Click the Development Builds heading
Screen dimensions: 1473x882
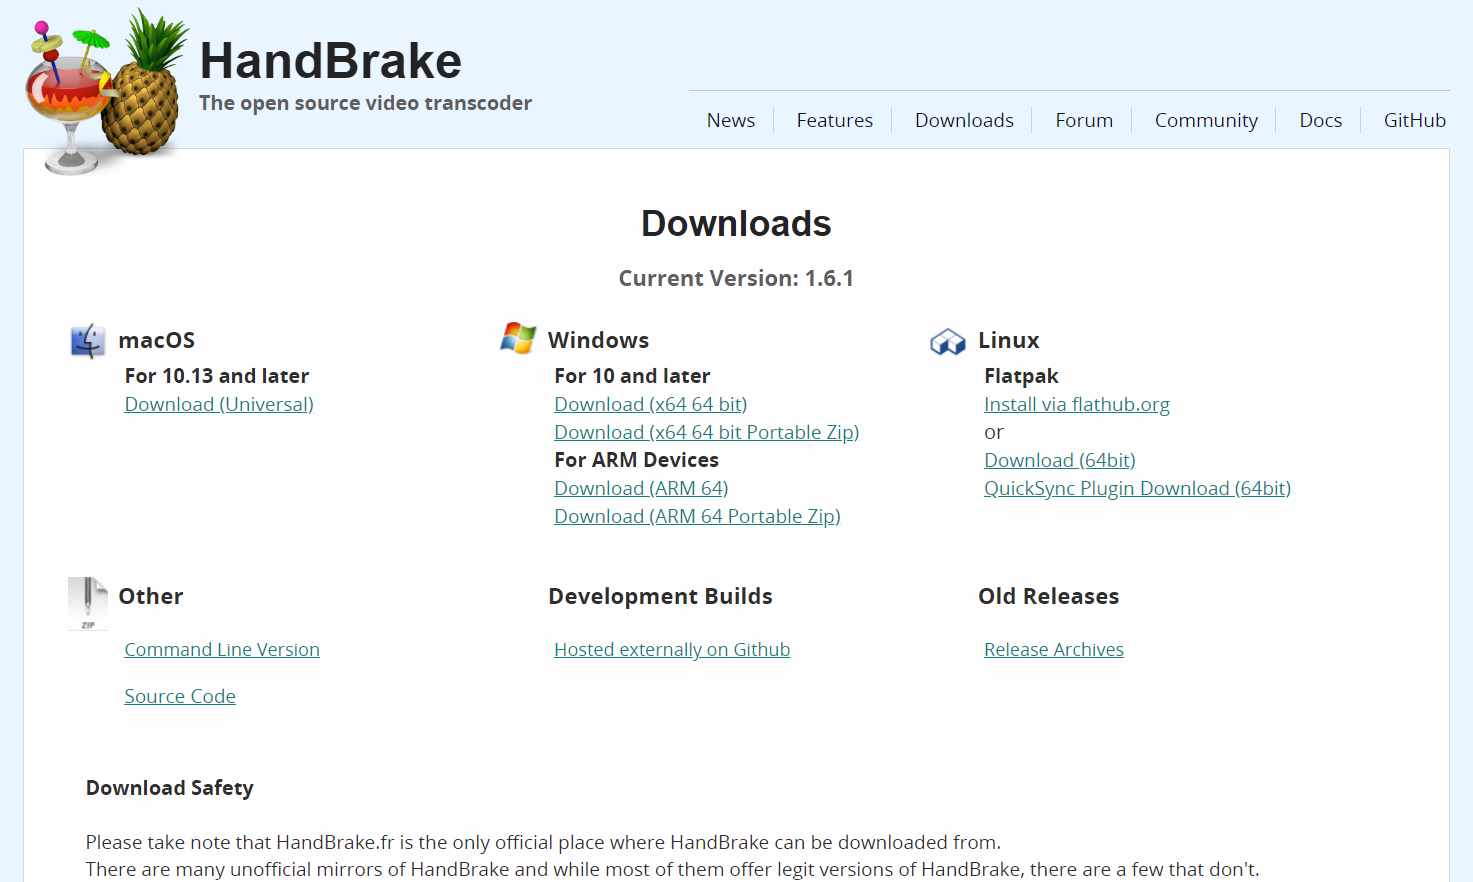(x=660, y=596)
